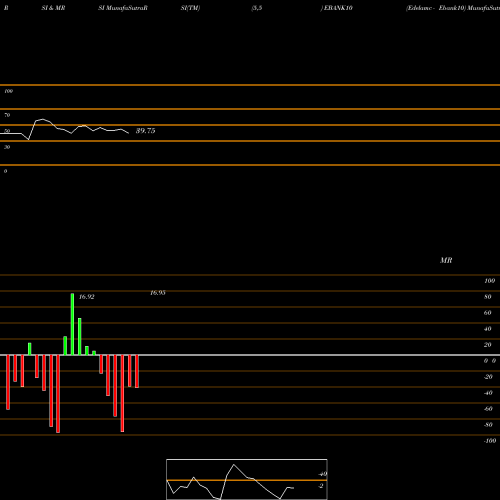Click the 20 label on MR axis
The image size is (500, 500).
pyautogui.click(x=487, y=345)
